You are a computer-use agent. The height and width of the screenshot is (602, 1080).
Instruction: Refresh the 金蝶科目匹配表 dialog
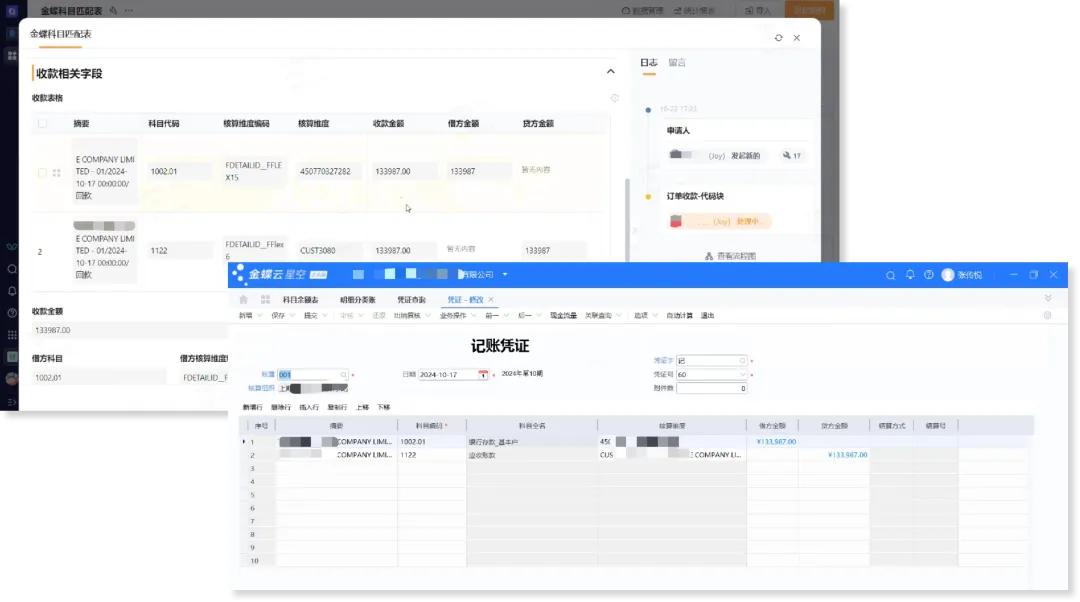click(x=778, y=38)
